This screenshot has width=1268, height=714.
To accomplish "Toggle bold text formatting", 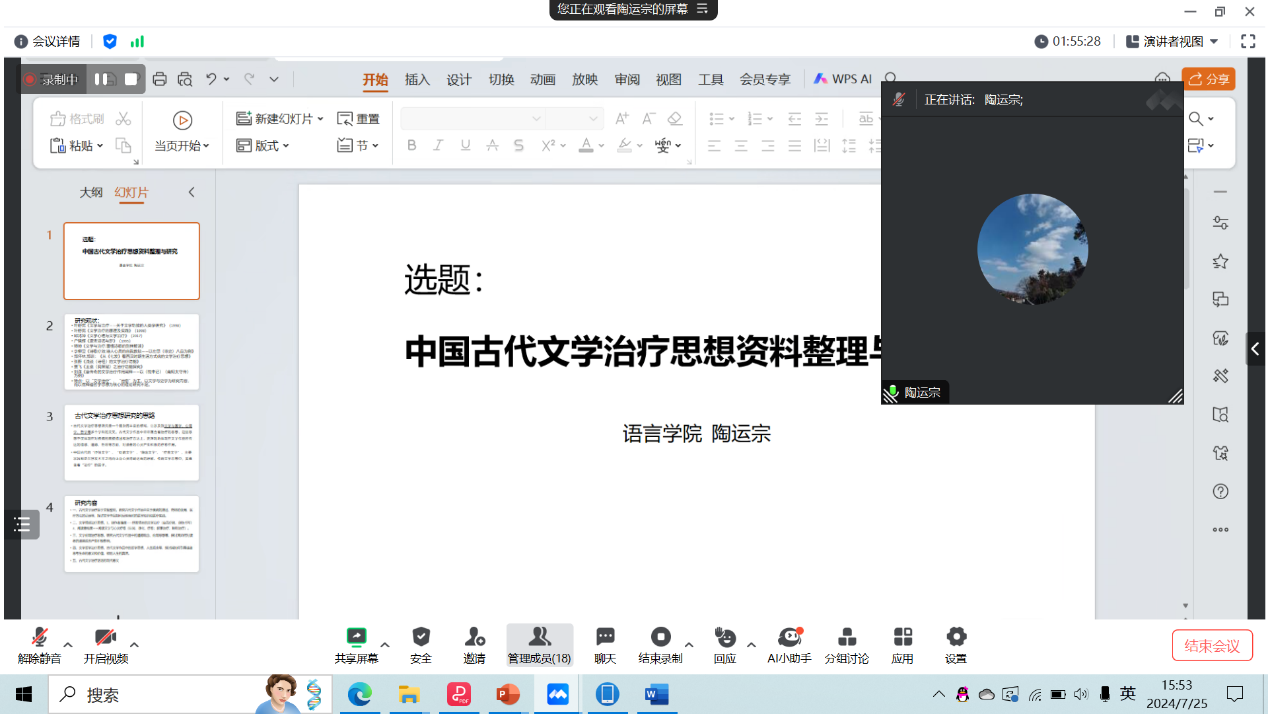I will click(411, 146).
